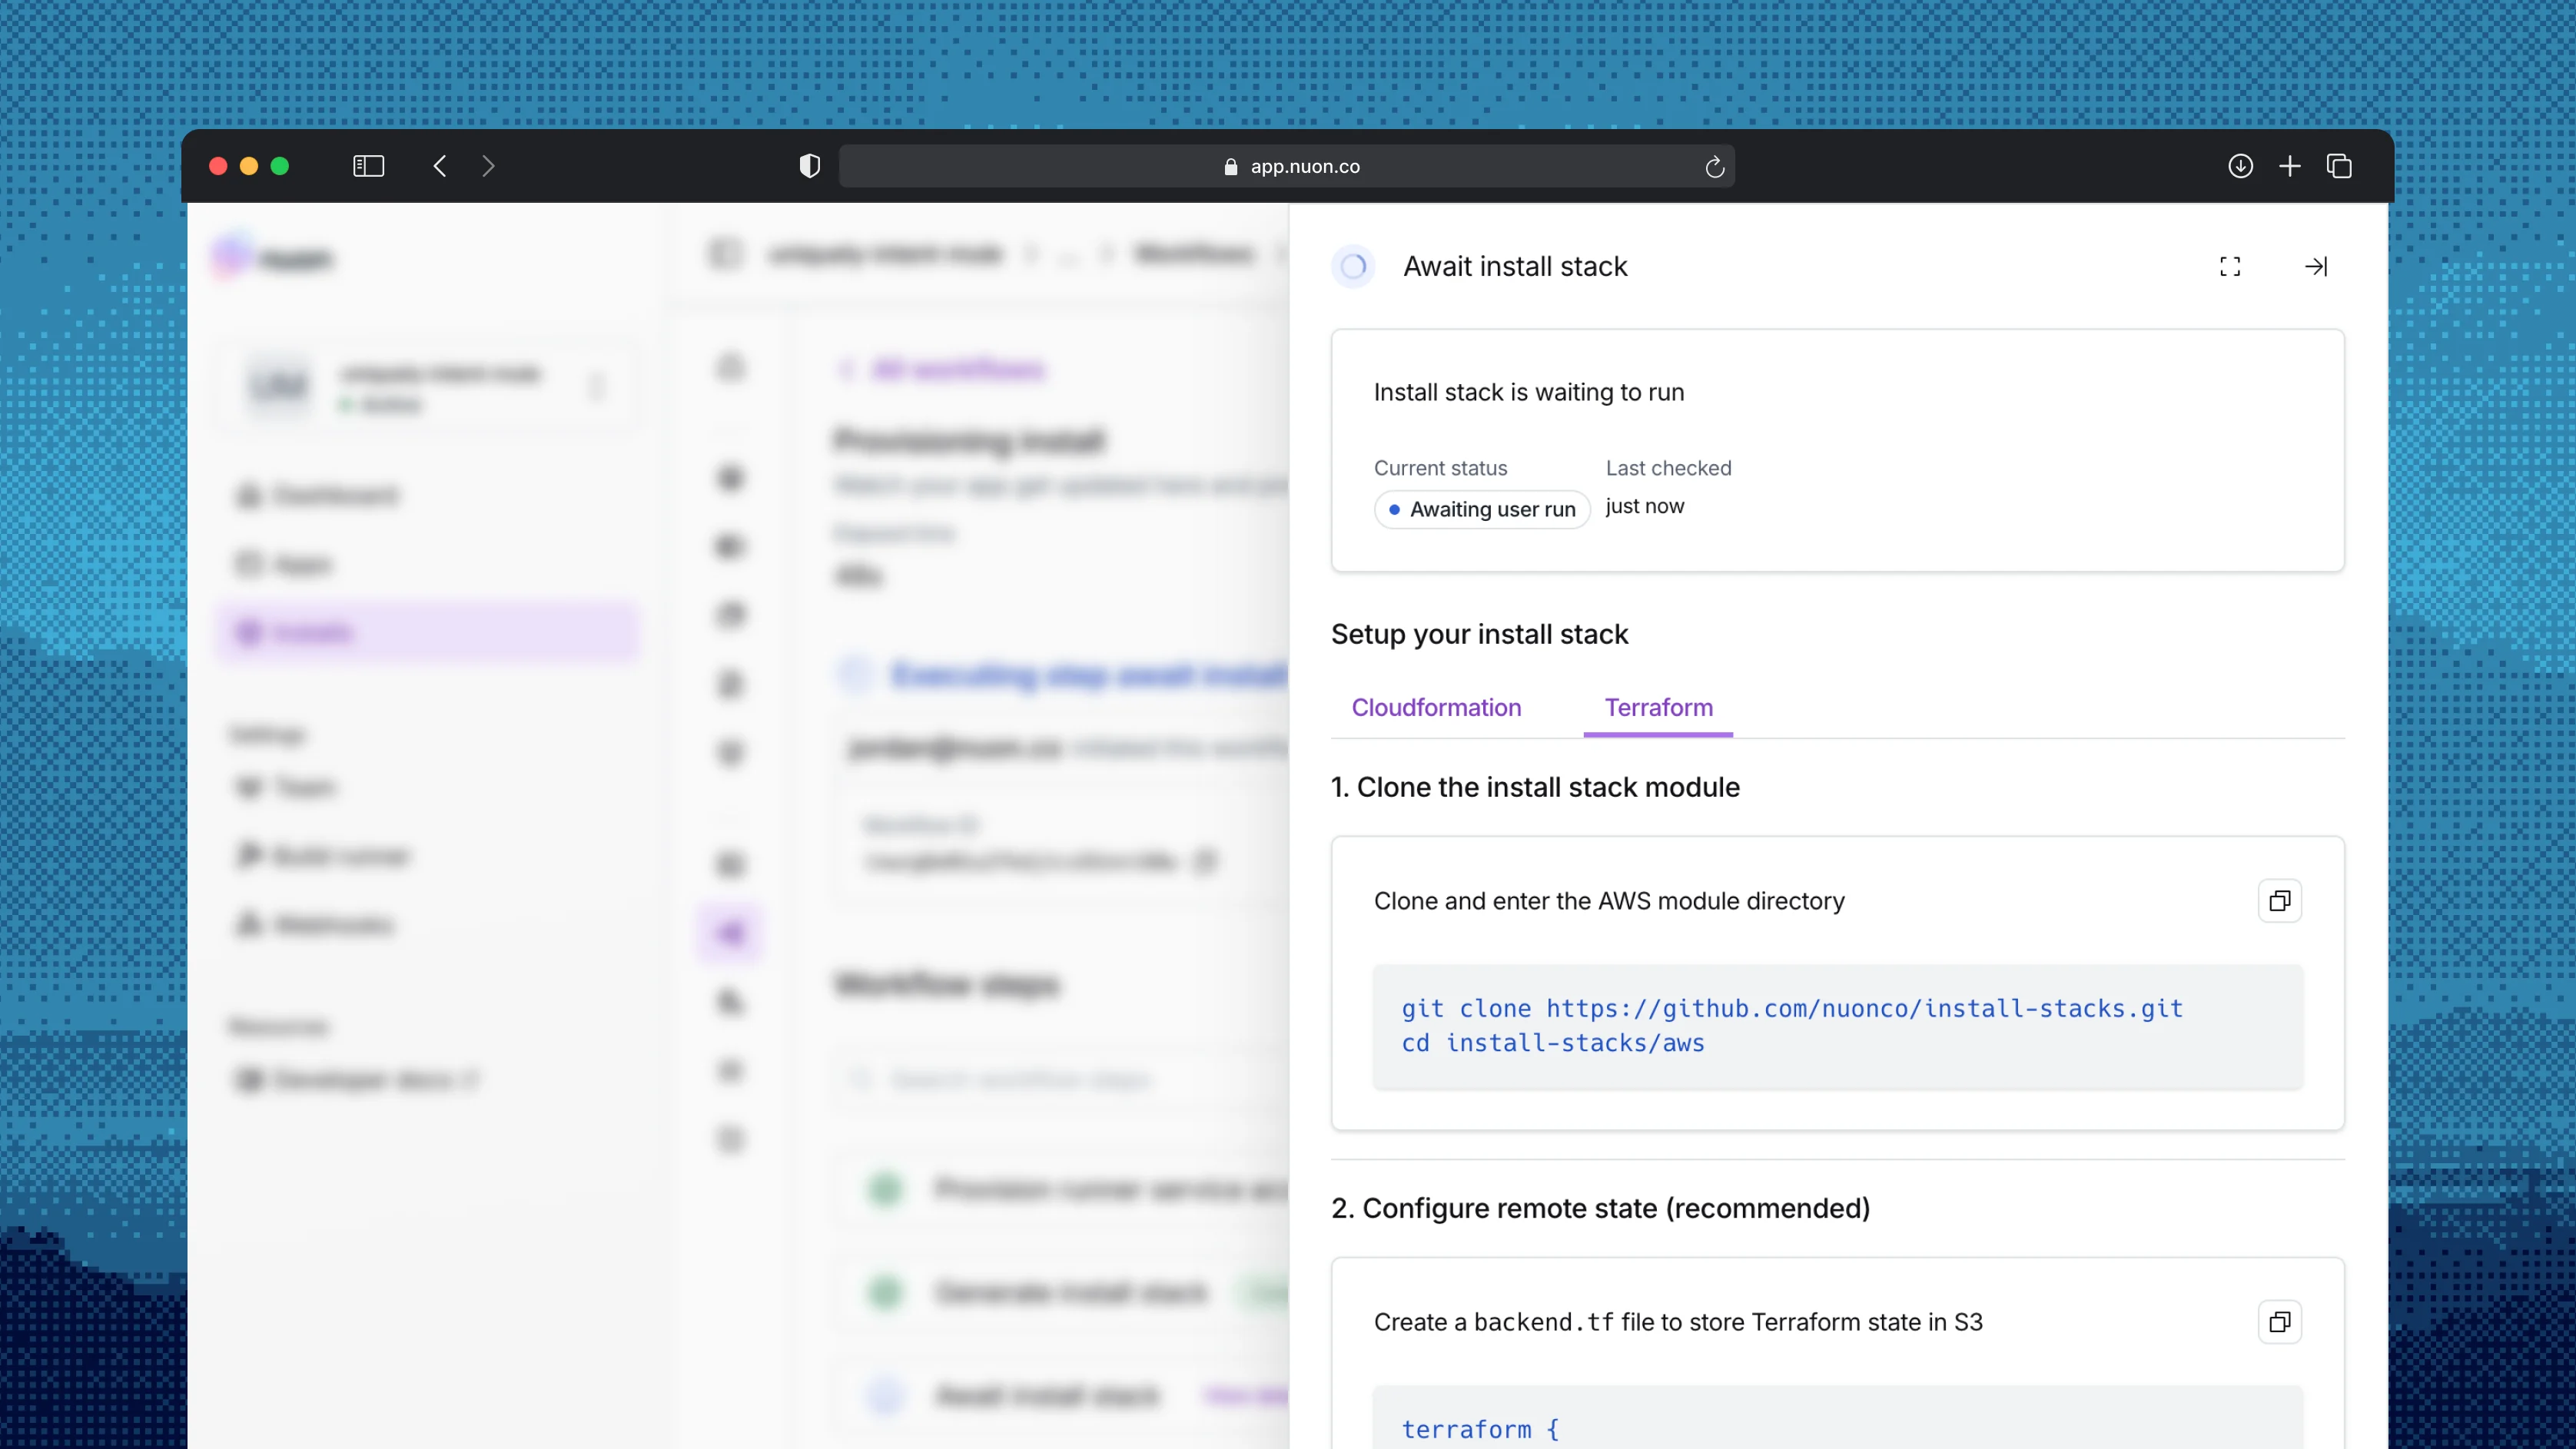
Task: Click the 'terraform {' code line
Action: (x=1480, y=1429)
